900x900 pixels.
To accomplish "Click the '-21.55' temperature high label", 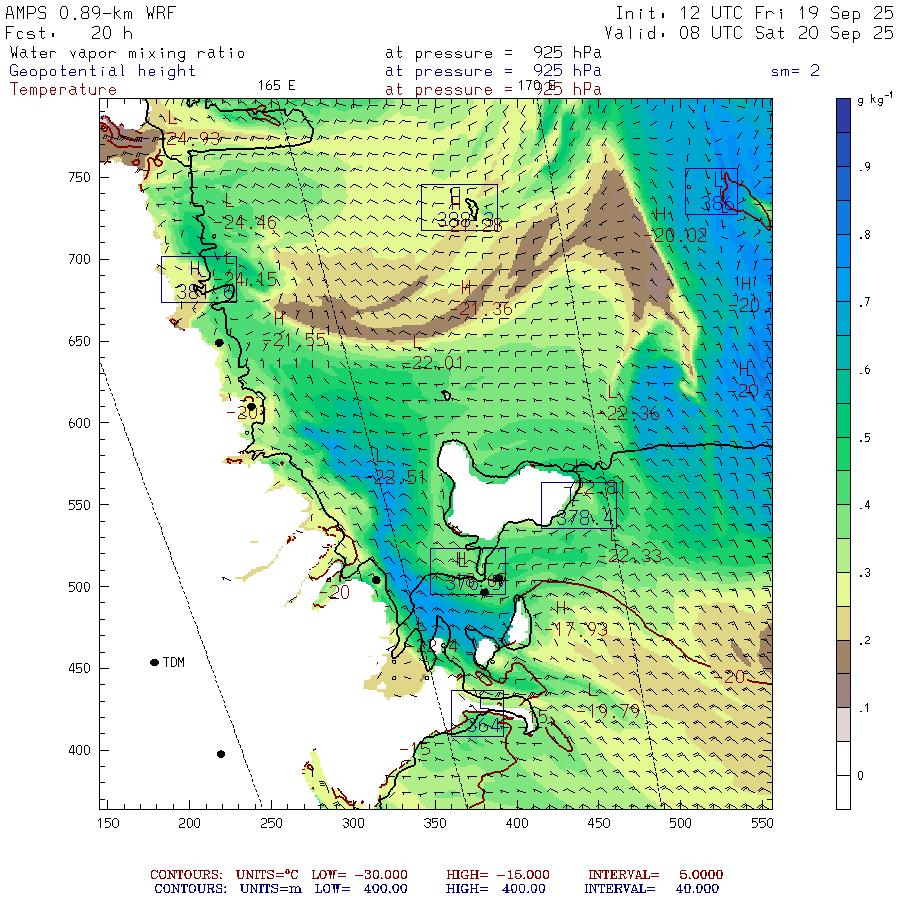I will pos(294,340).
